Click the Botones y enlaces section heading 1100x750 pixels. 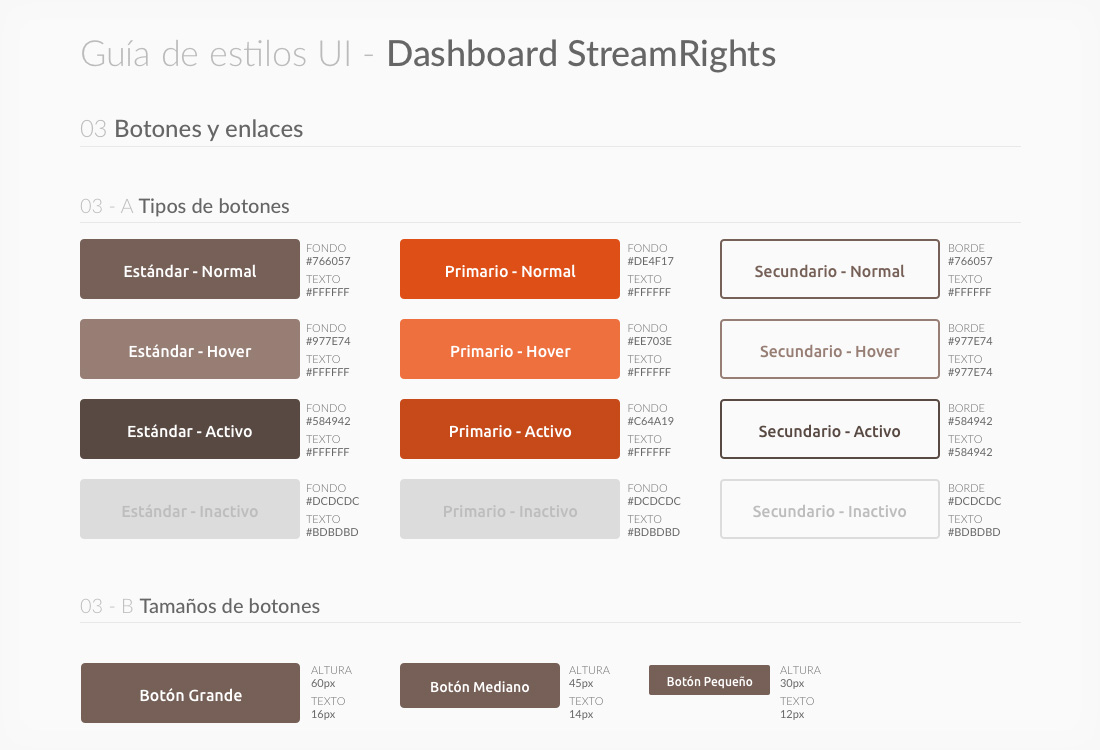coord(208,129)
